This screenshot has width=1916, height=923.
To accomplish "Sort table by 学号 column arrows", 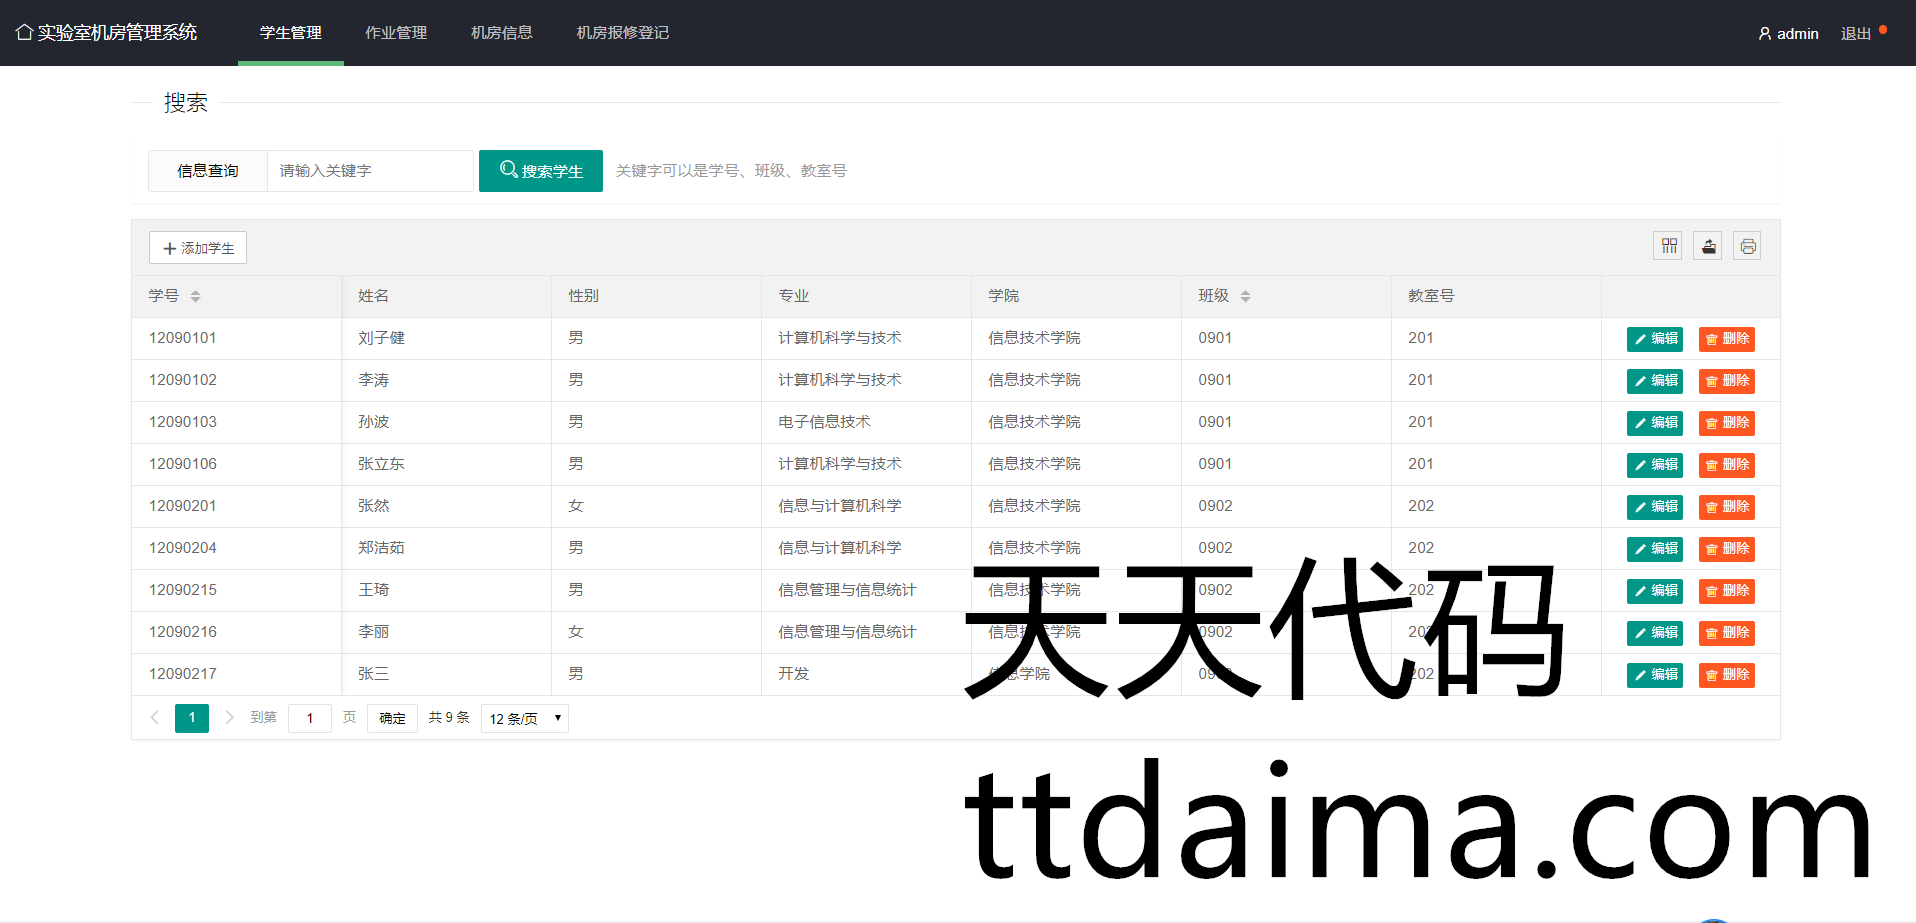I will [x=195, y=296].
